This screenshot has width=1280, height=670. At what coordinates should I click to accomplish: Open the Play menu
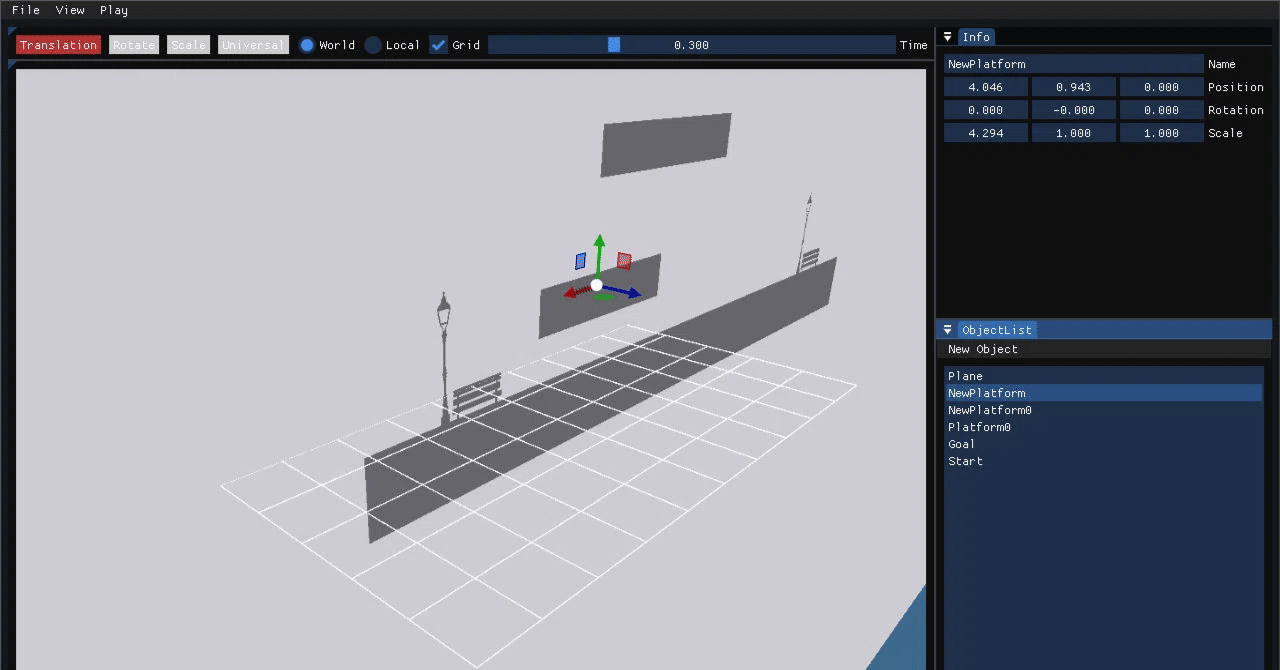[113, 10]
